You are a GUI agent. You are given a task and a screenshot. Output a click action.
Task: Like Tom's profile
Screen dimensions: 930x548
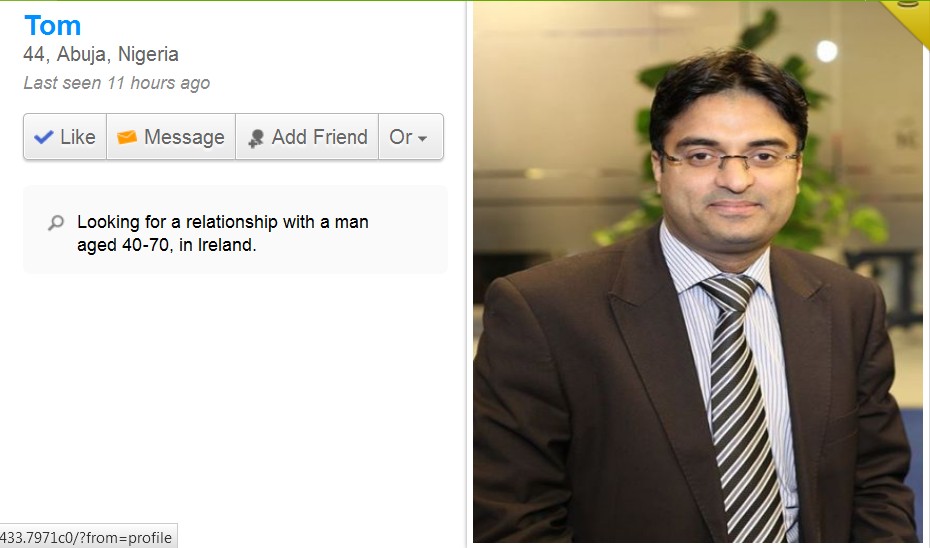click(65, 137)
